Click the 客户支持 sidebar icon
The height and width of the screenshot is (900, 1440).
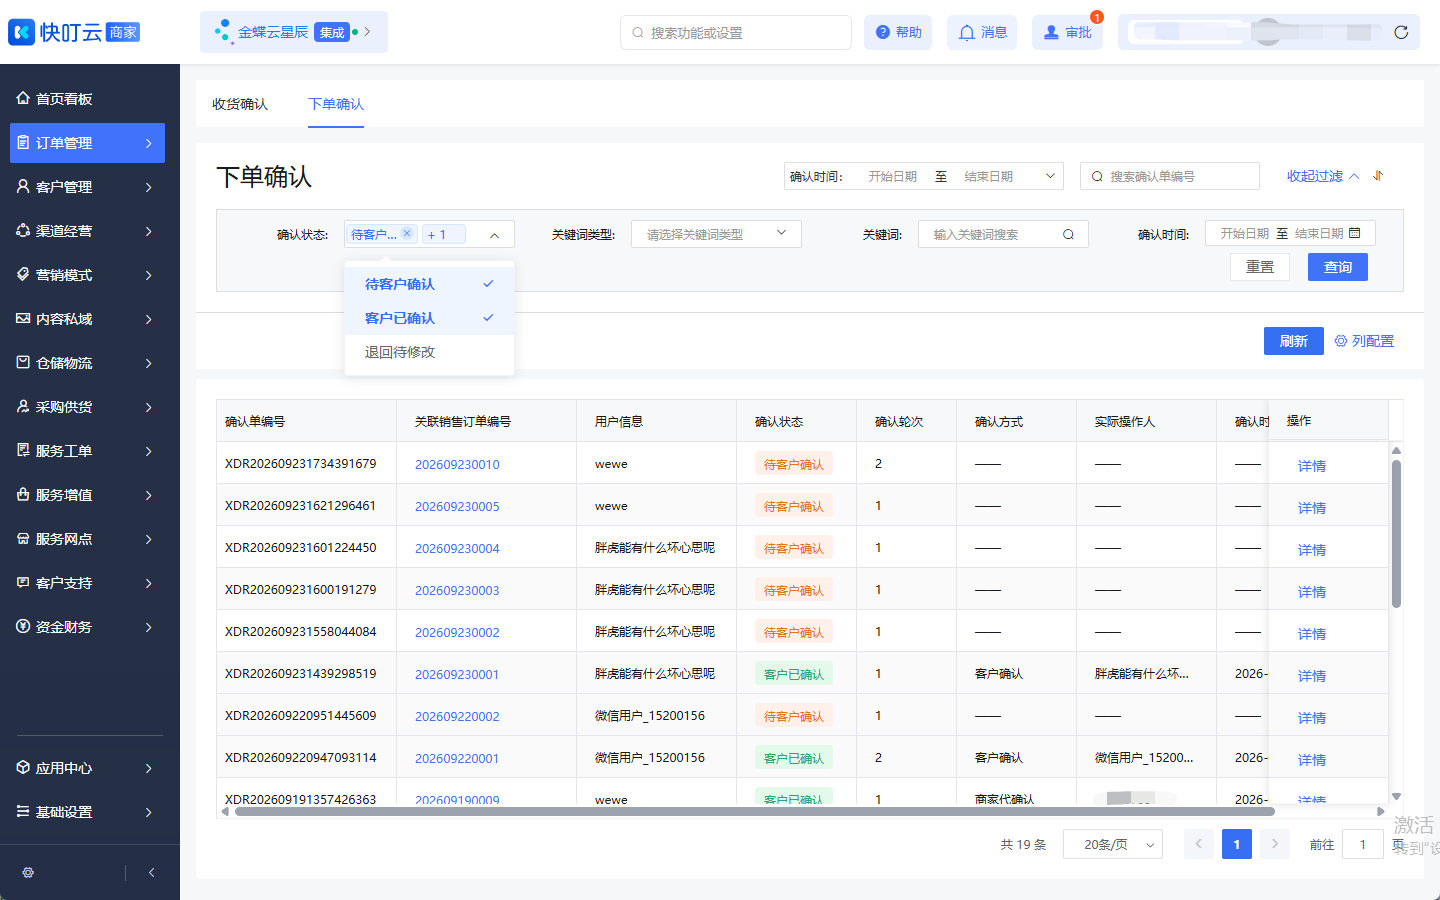(x=23, y=582)
